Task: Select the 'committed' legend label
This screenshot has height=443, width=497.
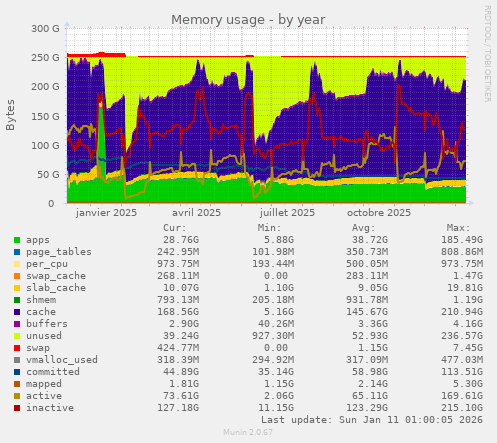Action: tap(53, 372)
